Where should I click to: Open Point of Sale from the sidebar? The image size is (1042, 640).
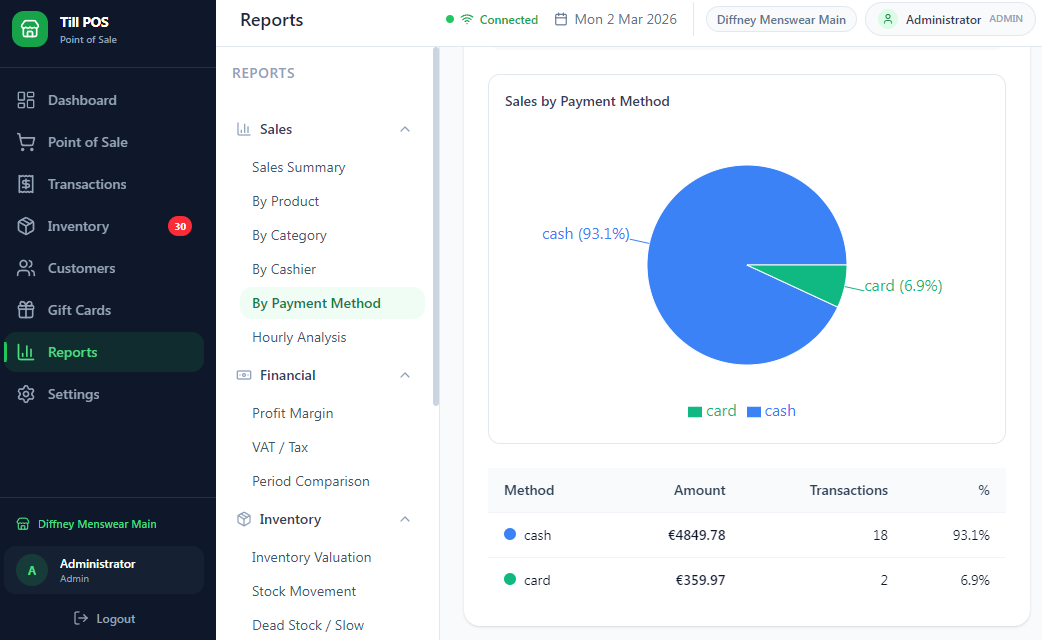pyautogui.click(x=27, y=142)
